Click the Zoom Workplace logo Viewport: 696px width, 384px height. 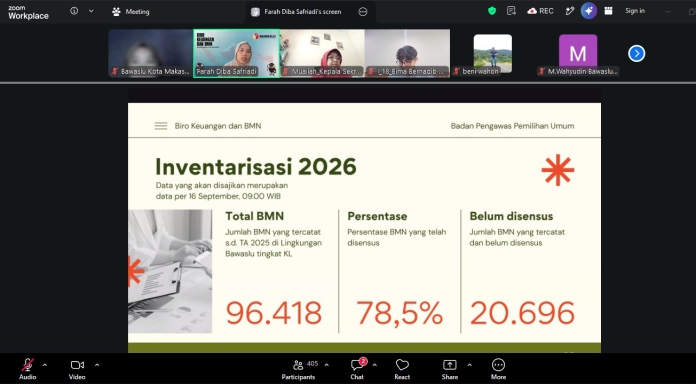28,12
